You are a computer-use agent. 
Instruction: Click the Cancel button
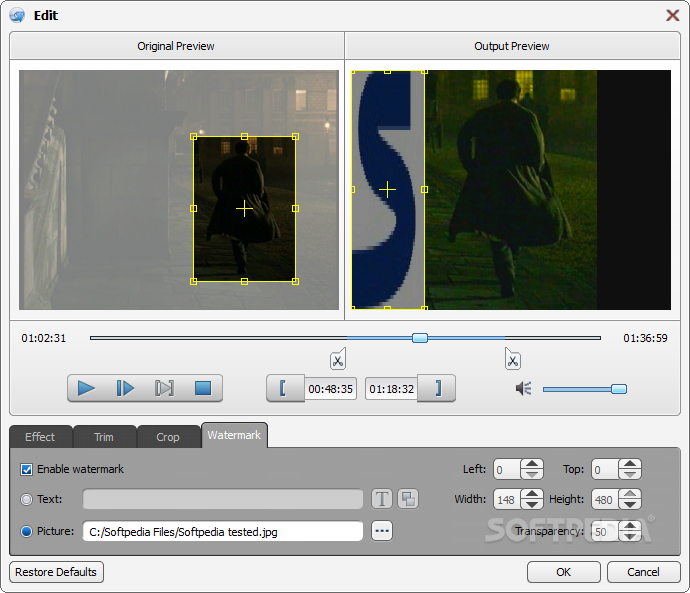pos(643,572)
